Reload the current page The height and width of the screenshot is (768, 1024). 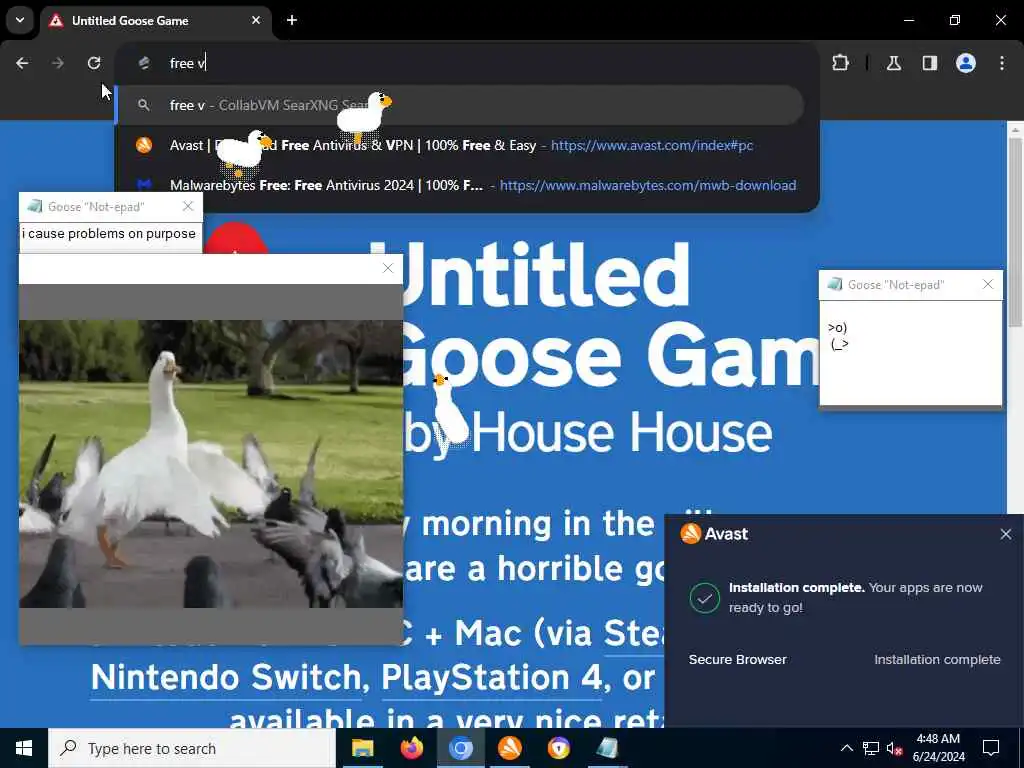[x=94, y=63]
